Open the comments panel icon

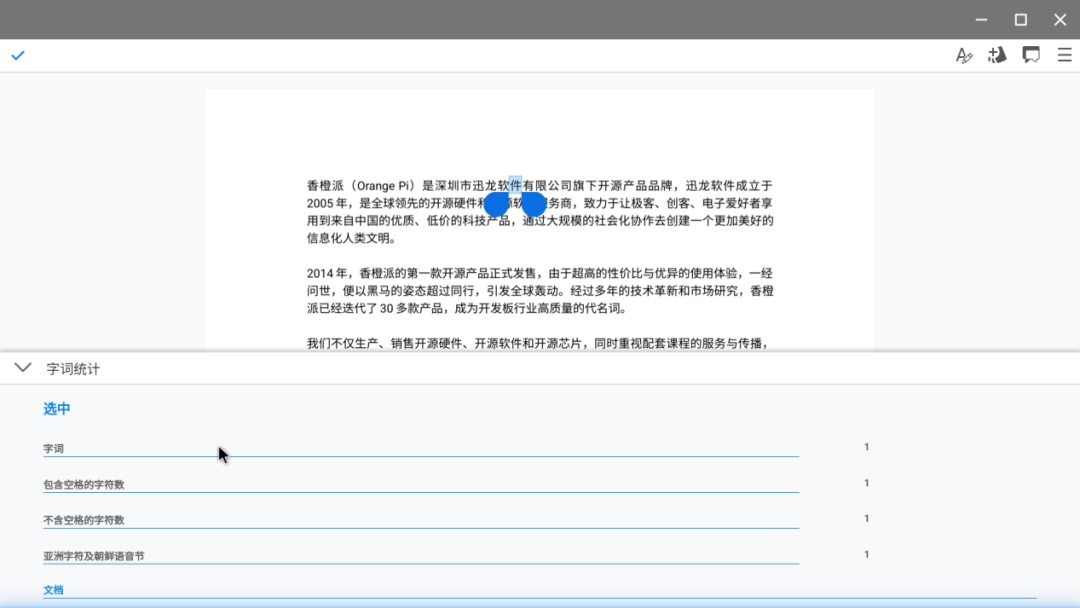pyautogui.click(x=1031, y=55)
